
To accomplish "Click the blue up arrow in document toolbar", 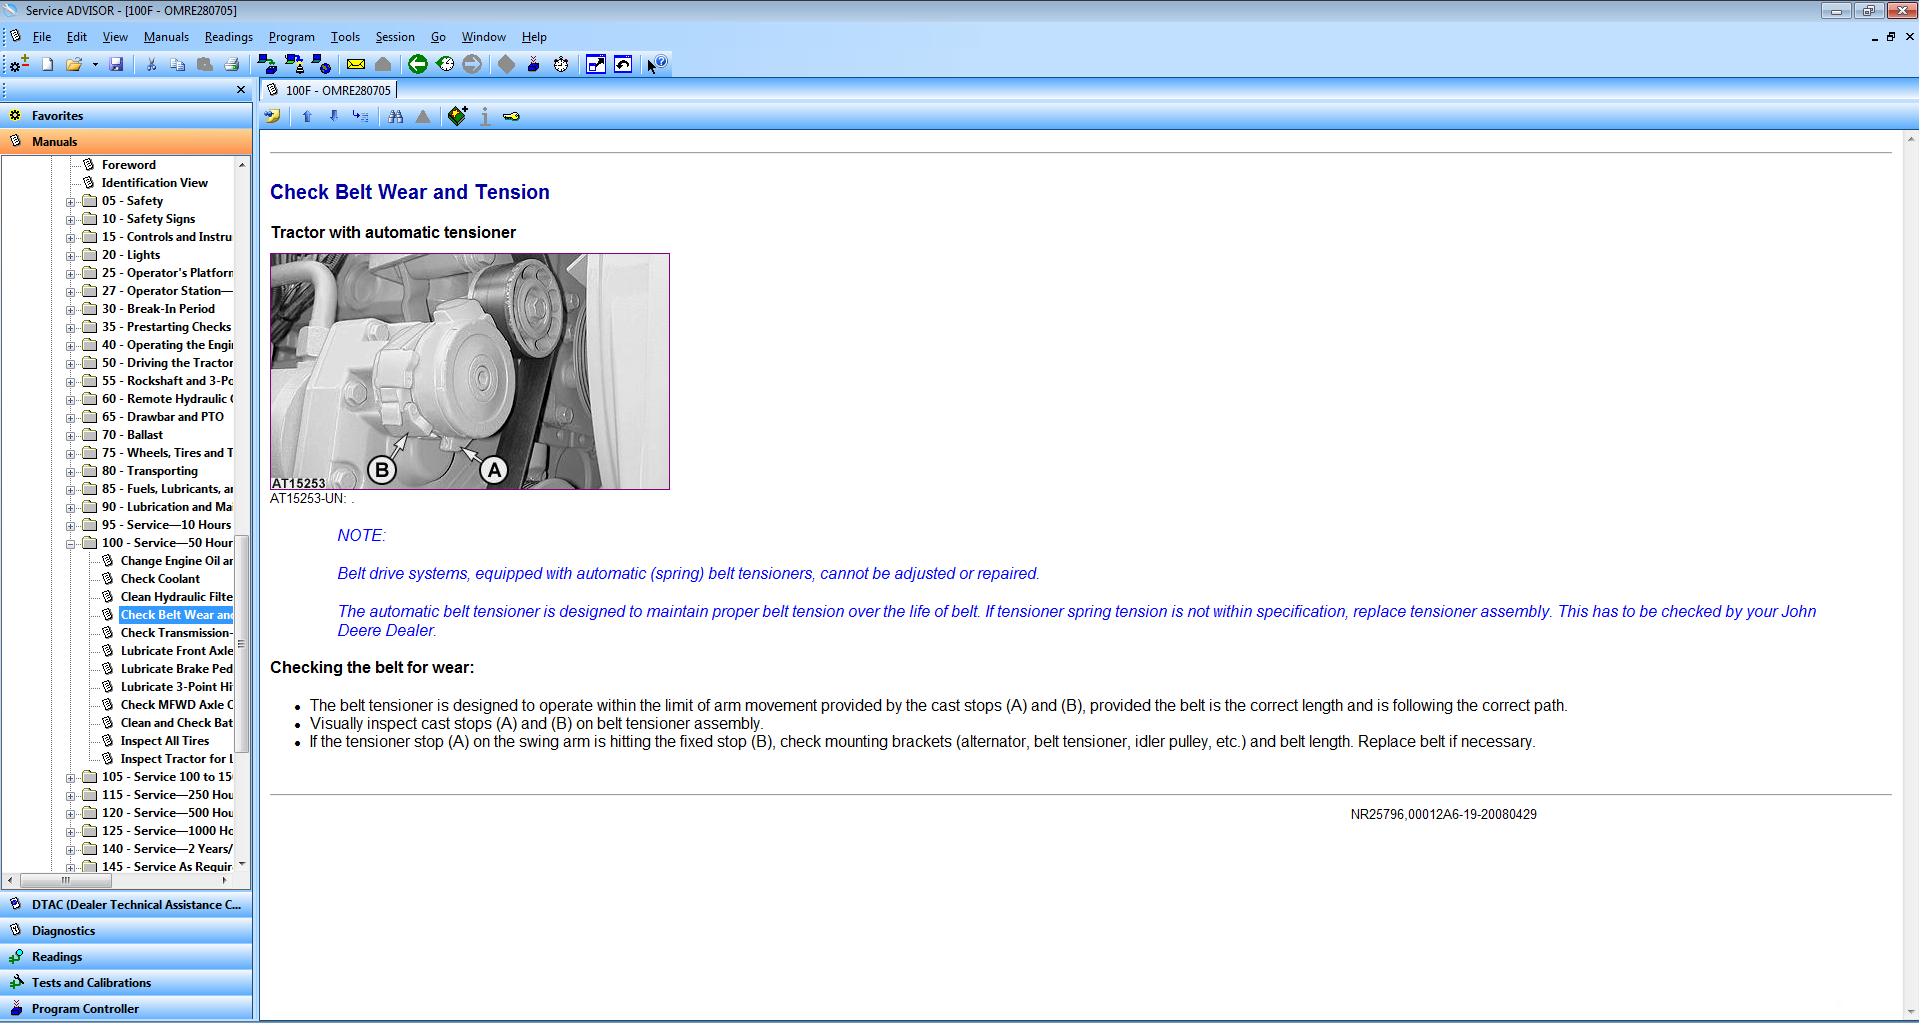I will coord(307,117).
